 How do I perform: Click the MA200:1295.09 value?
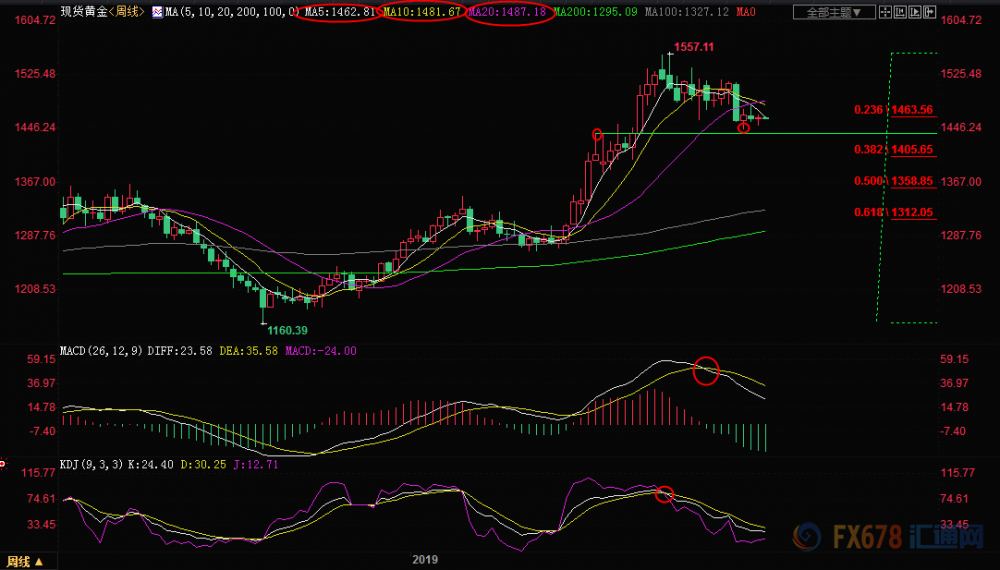(x=595, y=12)
